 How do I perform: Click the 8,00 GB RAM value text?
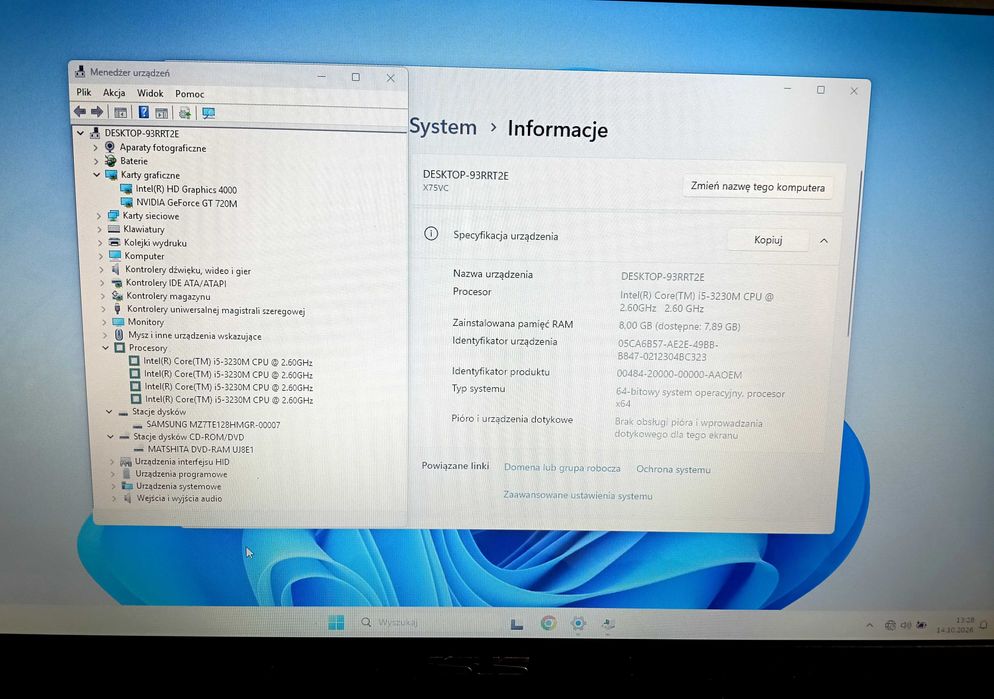click(x=679, y=326)
